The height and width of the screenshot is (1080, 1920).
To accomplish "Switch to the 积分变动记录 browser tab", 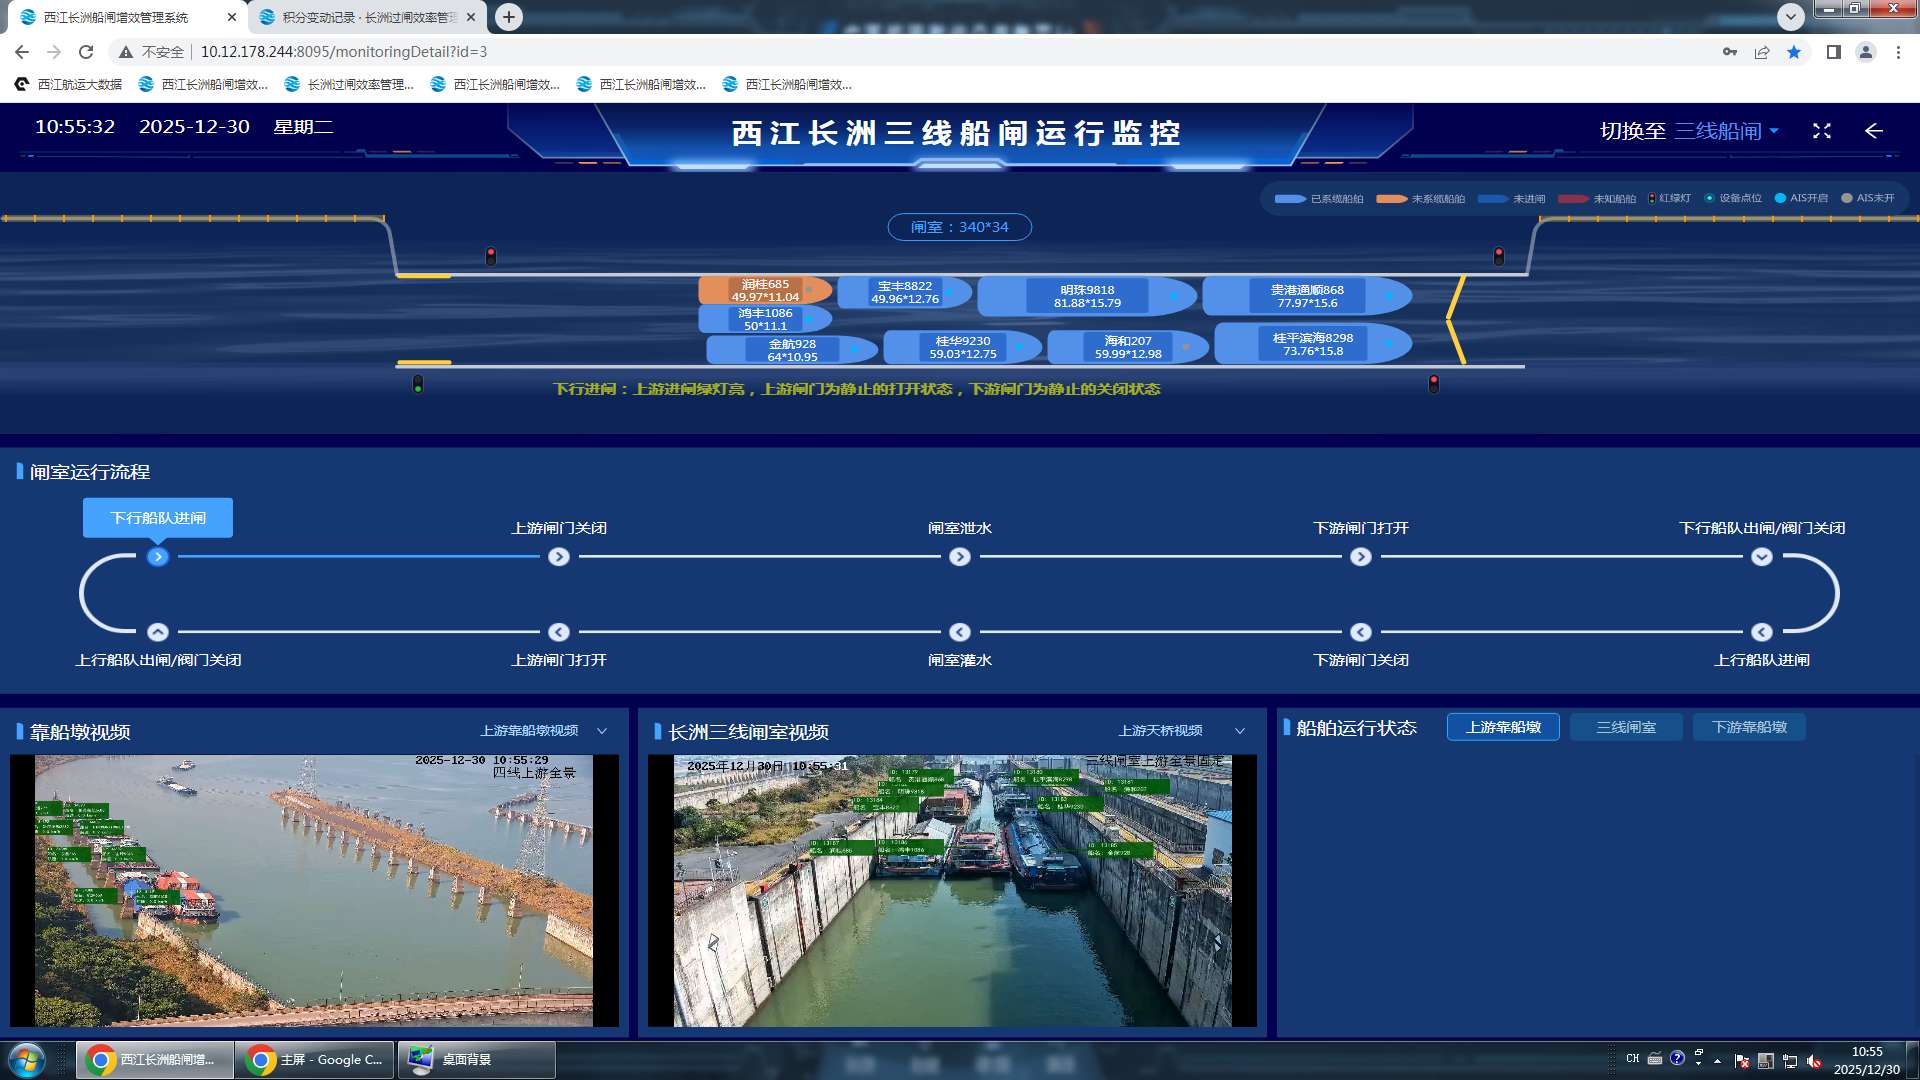I will (366, 17).
